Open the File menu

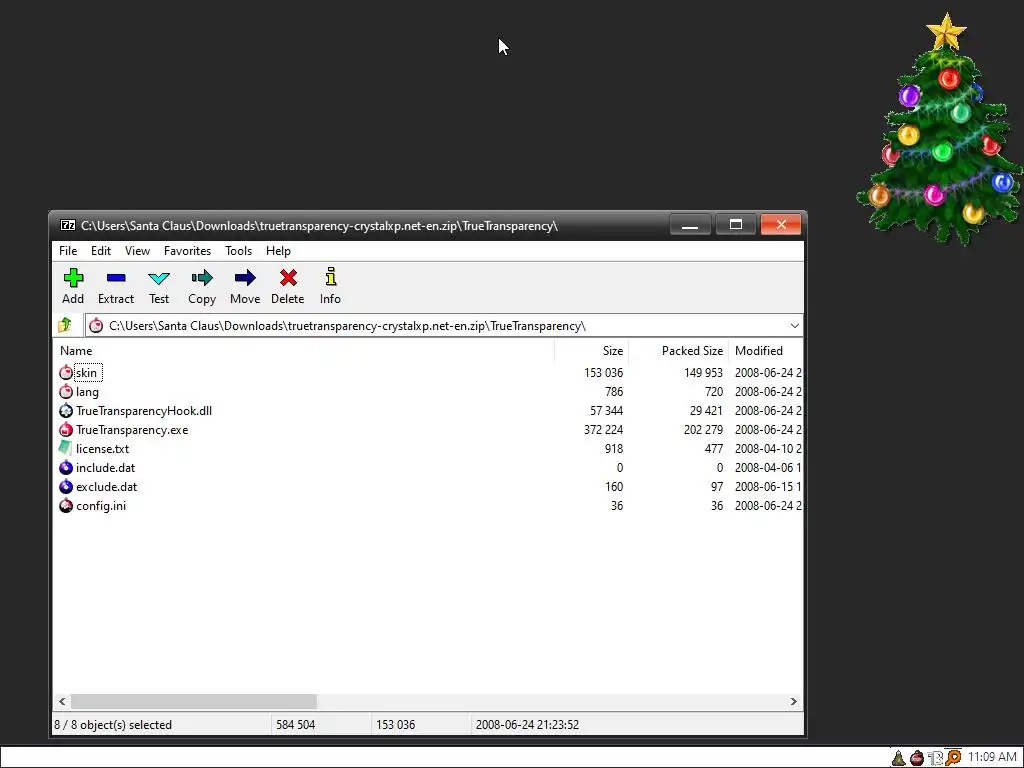tap(68, 251)
